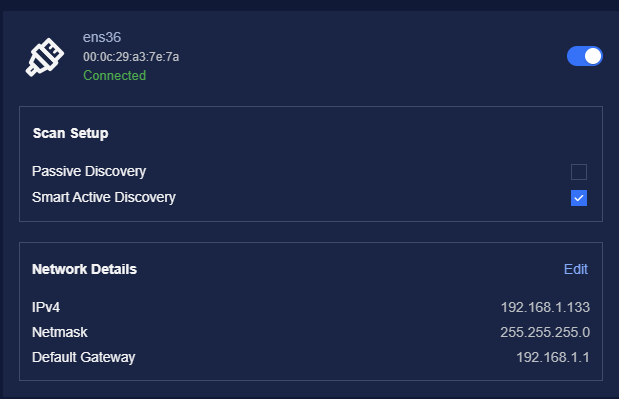Select the netmask value 255.255.255.0
The width and height of the screenshot is (619, 399).
(x=545, y=332)
